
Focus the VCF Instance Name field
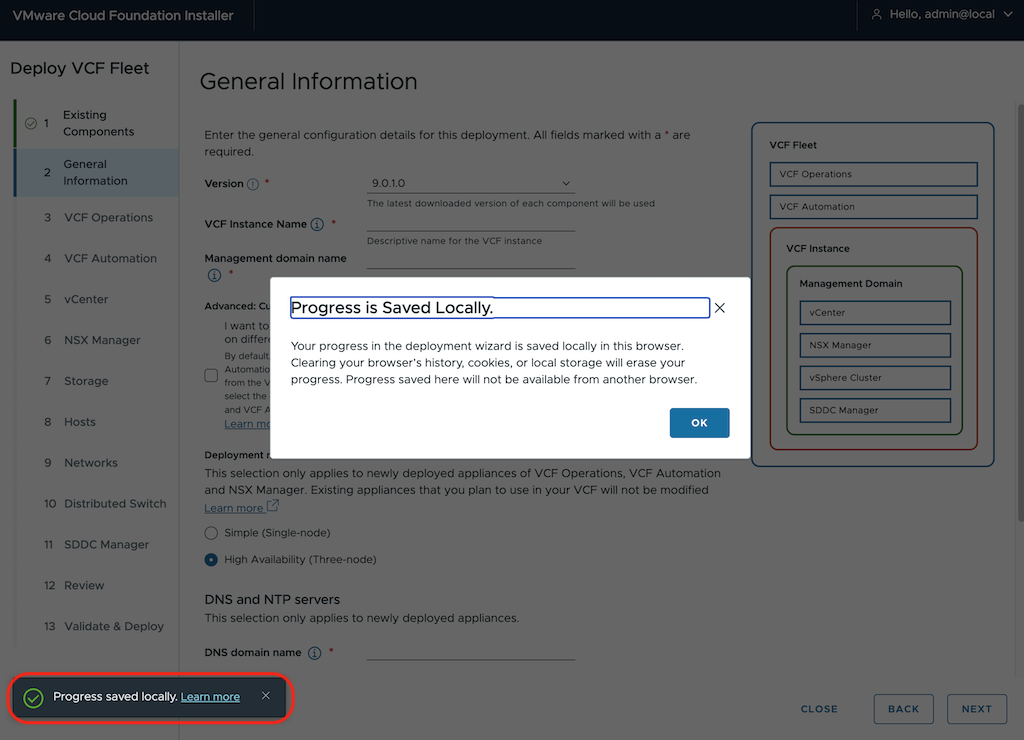pos(470,224)
